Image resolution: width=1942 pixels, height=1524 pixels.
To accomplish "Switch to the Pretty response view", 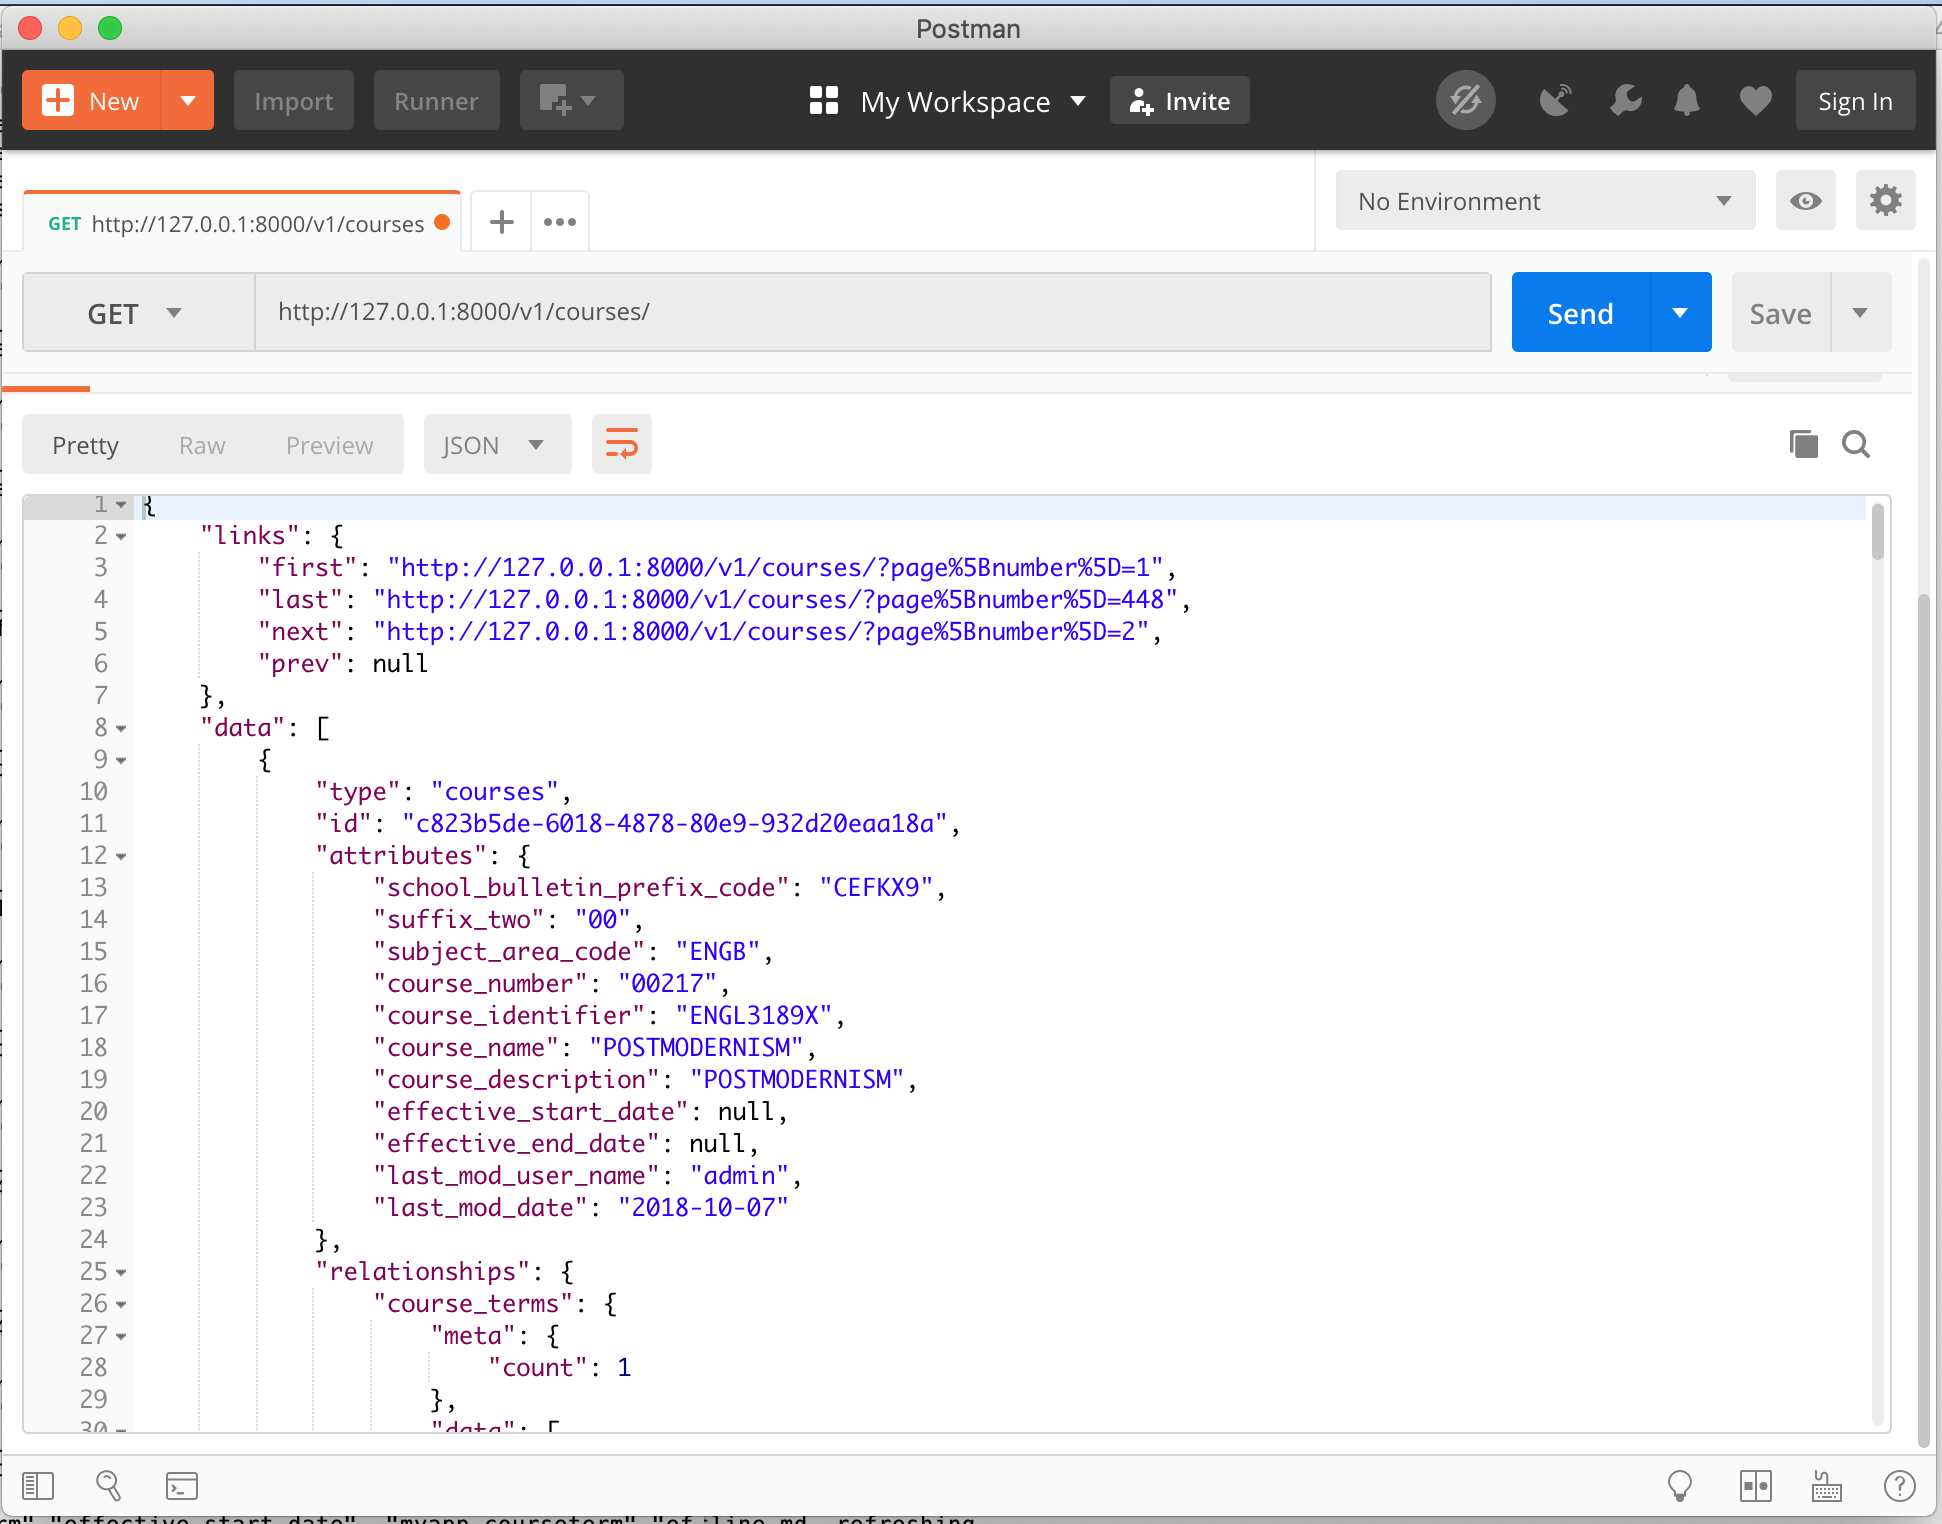I will 85,445.
